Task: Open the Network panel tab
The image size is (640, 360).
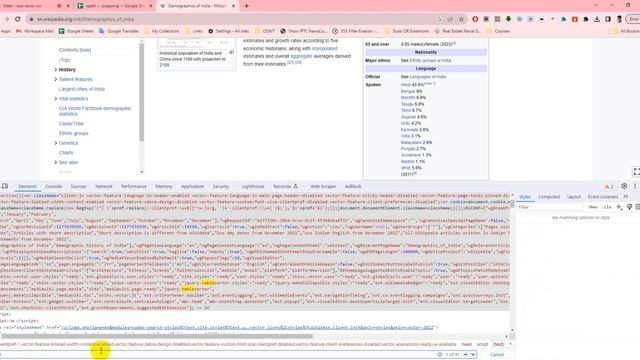Action: (x=104, y=187)
